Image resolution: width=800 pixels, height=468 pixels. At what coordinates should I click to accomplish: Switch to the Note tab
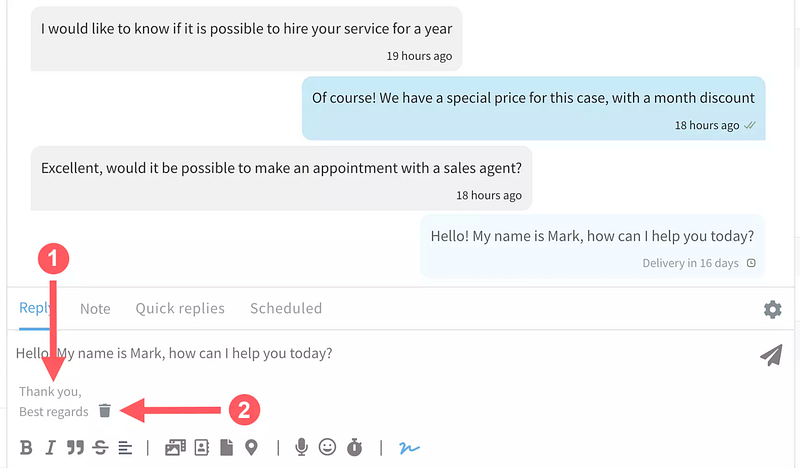pos(95,309)
